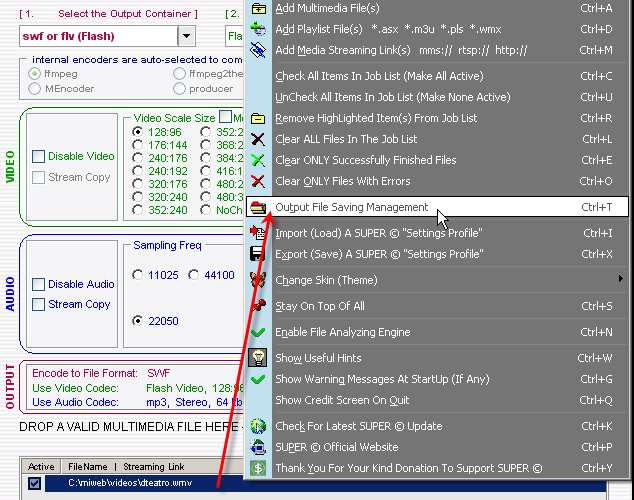Click Check For Latest SUPER Update

click(x=358, y=426)
